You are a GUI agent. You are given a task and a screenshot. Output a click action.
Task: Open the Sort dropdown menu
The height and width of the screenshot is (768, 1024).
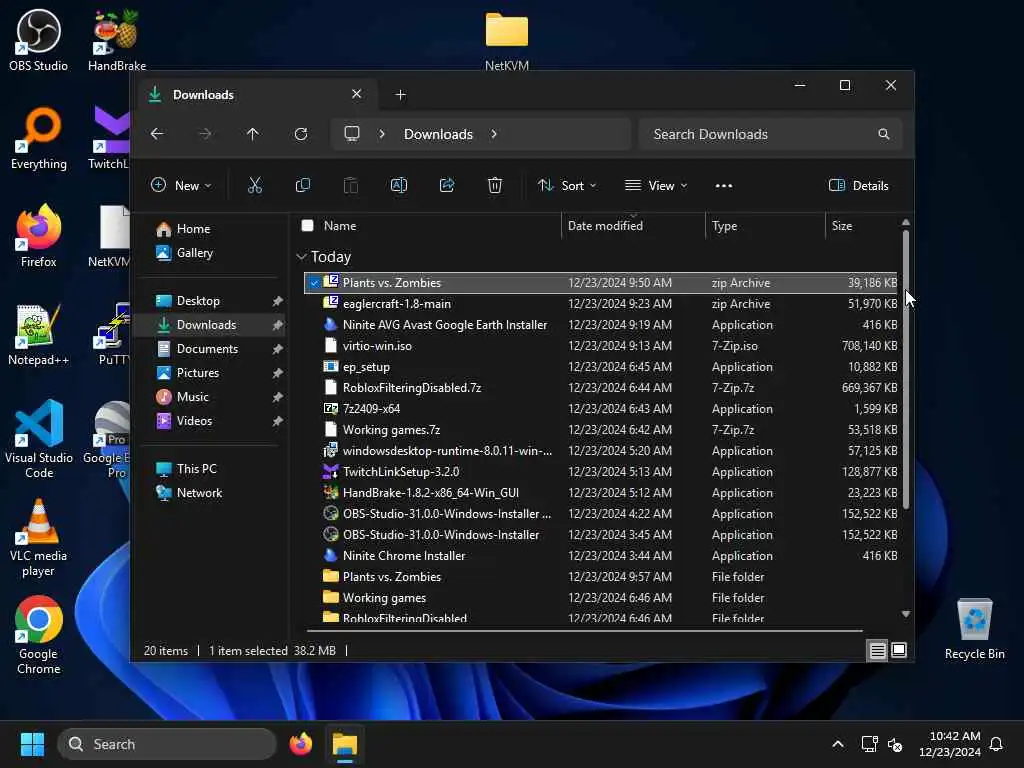point(567,185)
